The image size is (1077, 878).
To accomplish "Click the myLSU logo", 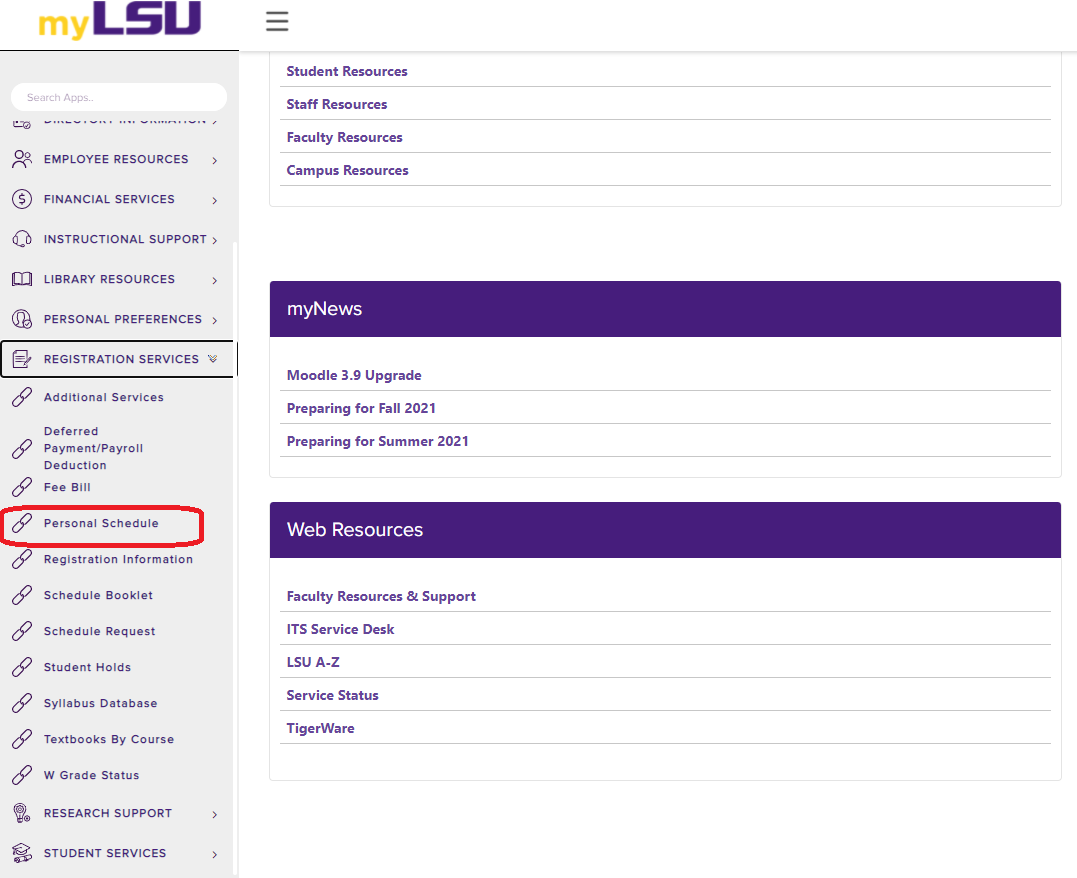I will (x=120, y=20).
